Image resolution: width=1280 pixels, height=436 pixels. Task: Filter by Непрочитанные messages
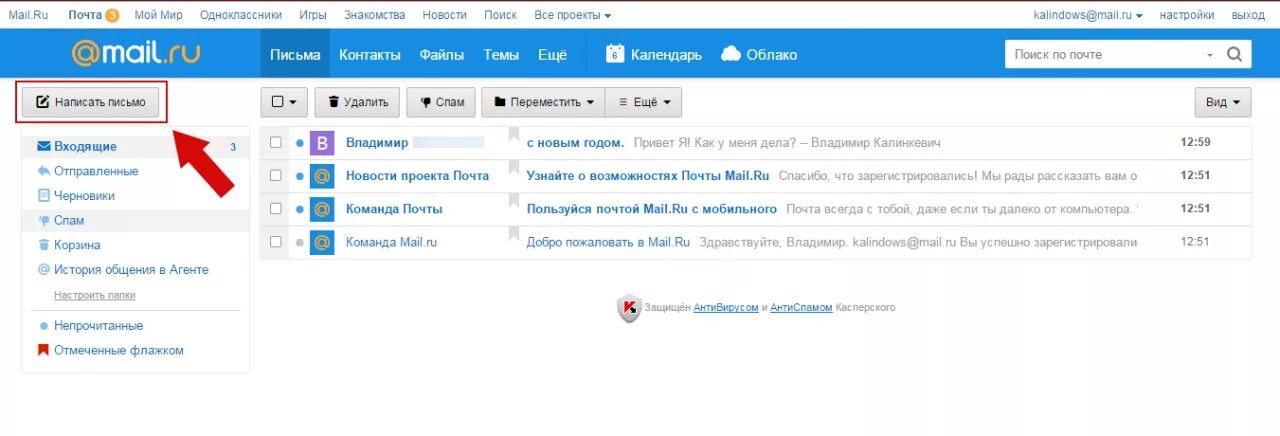point(99,326)
